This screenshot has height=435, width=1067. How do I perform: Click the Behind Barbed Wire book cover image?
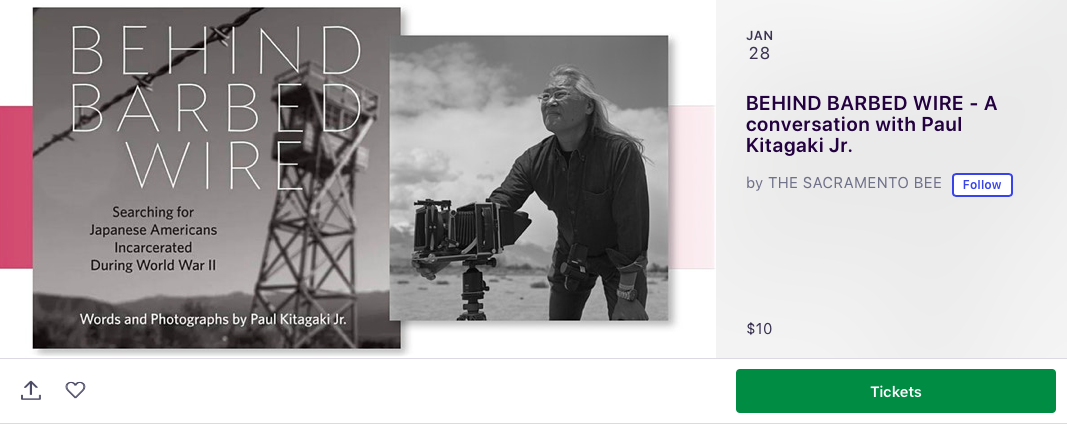click(x=216, y=178)
